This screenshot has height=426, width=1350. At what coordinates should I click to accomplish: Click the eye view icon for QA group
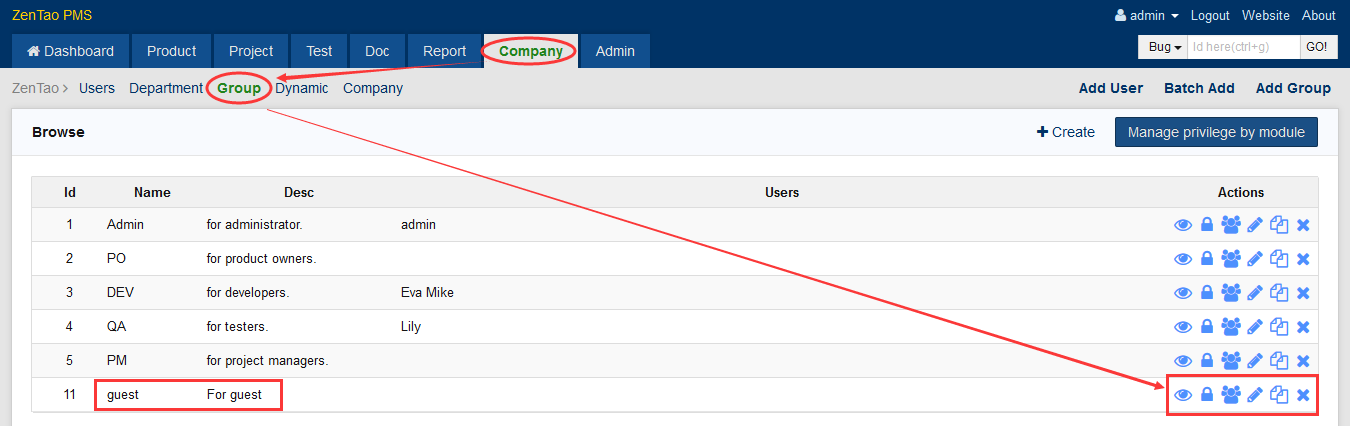[x=1182, y=327]
